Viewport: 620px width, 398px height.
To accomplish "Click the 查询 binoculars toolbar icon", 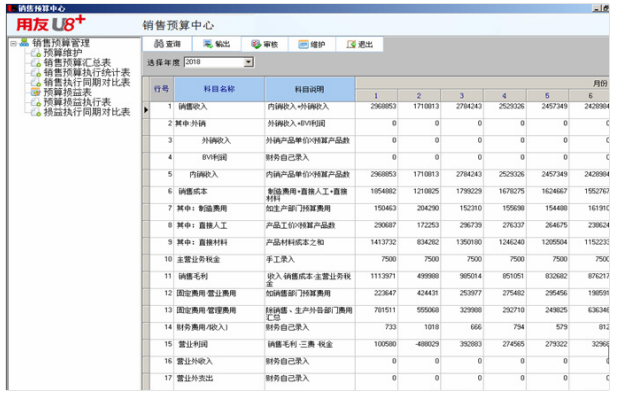I will point(159,44).
